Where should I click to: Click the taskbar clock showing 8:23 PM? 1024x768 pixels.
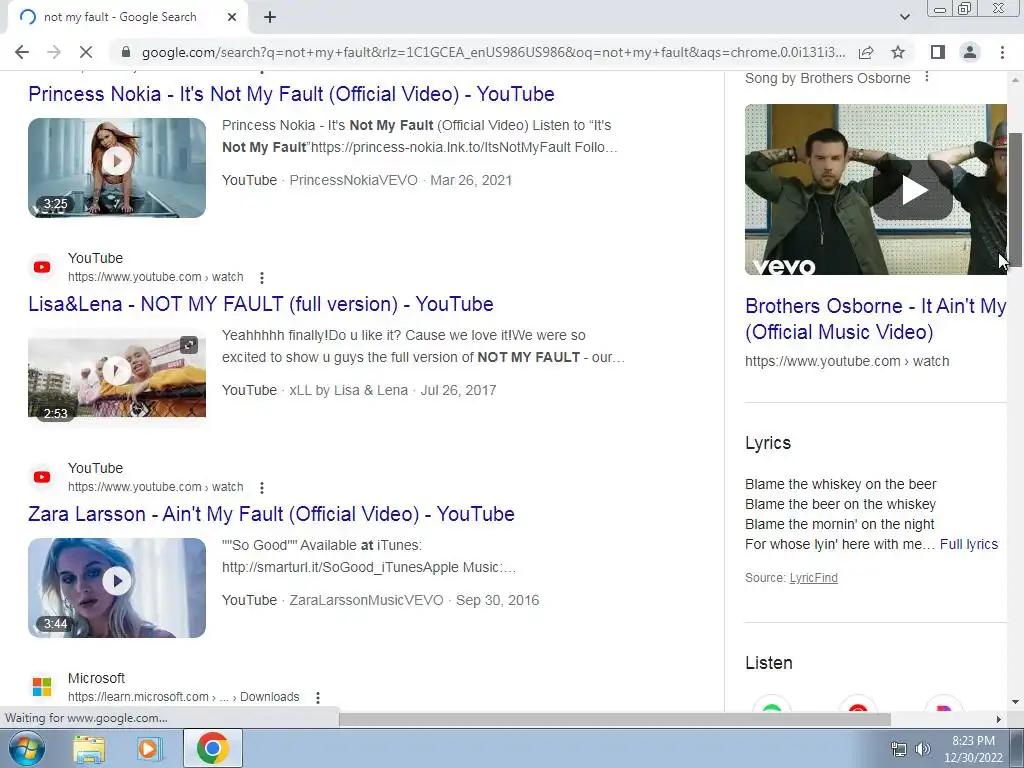(x=973, y=749)
